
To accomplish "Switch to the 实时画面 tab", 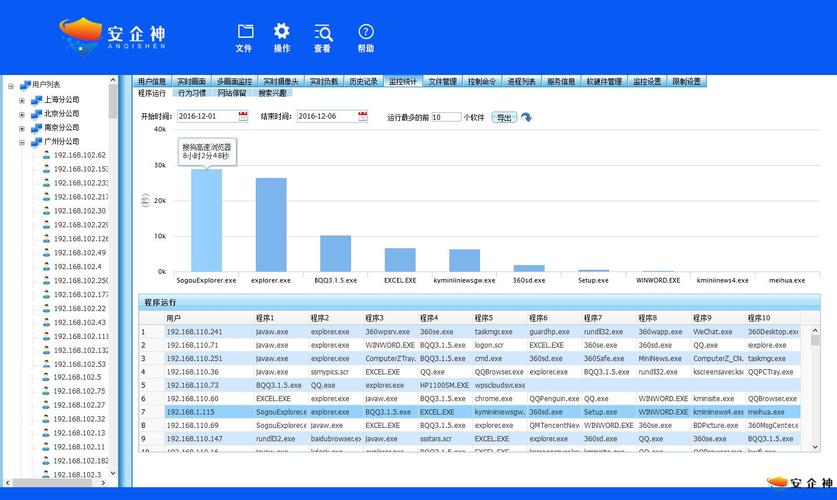I will click(191, 81).
